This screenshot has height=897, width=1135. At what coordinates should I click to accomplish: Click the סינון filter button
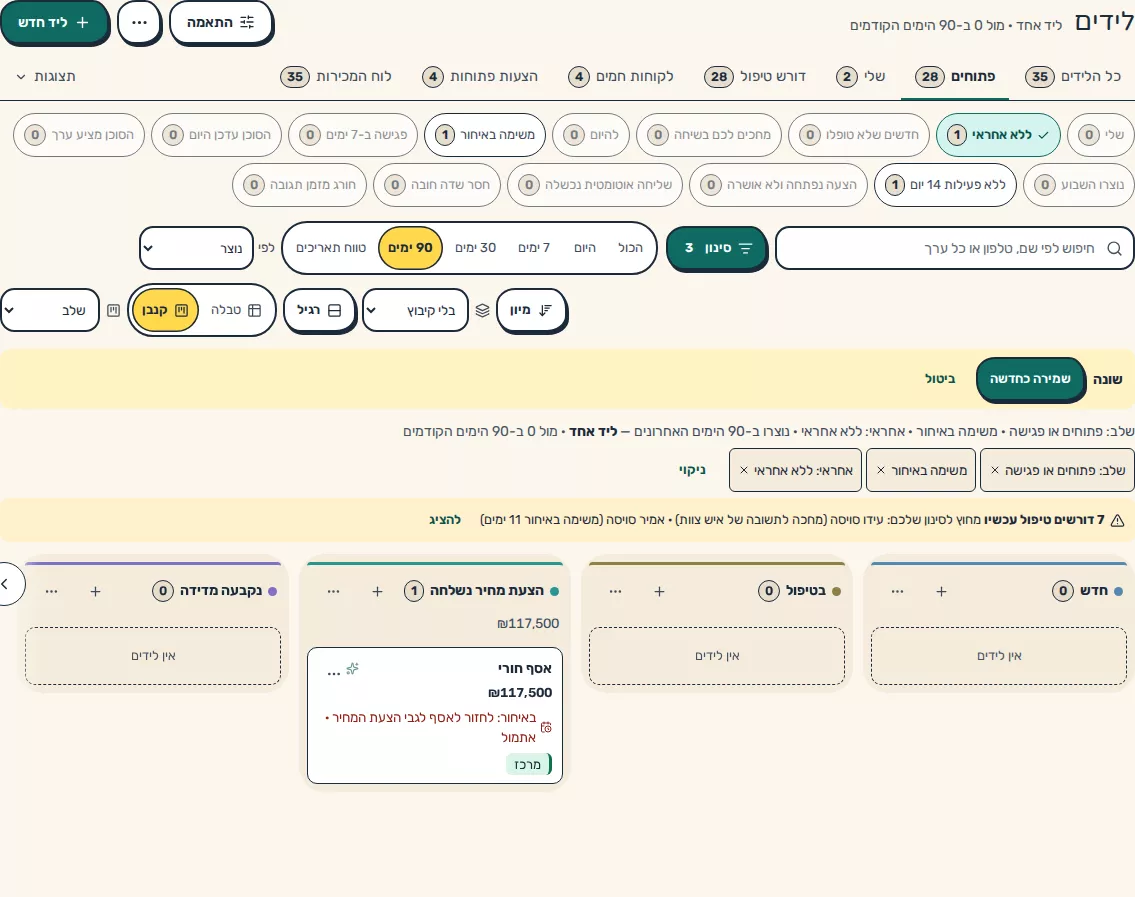(x=717, y=248)
